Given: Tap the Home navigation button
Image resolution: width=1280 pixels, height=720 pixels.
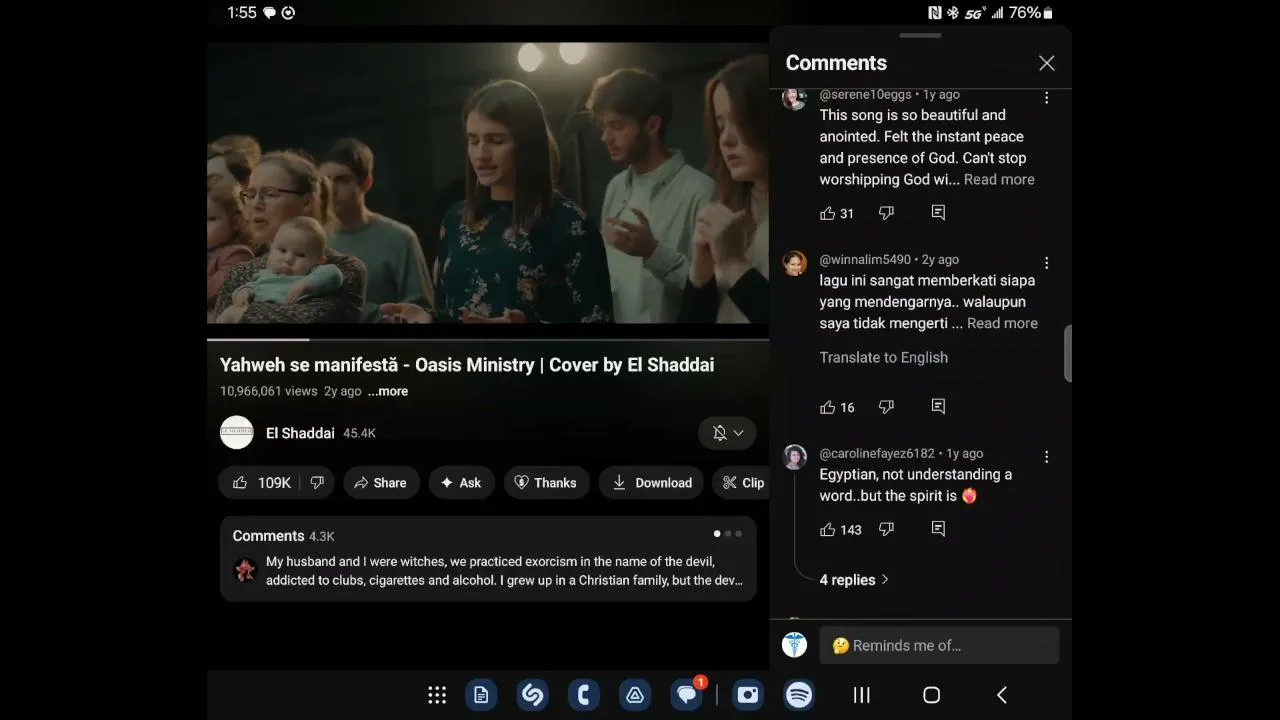Looking at the screenshot, I should coord(931,695).
